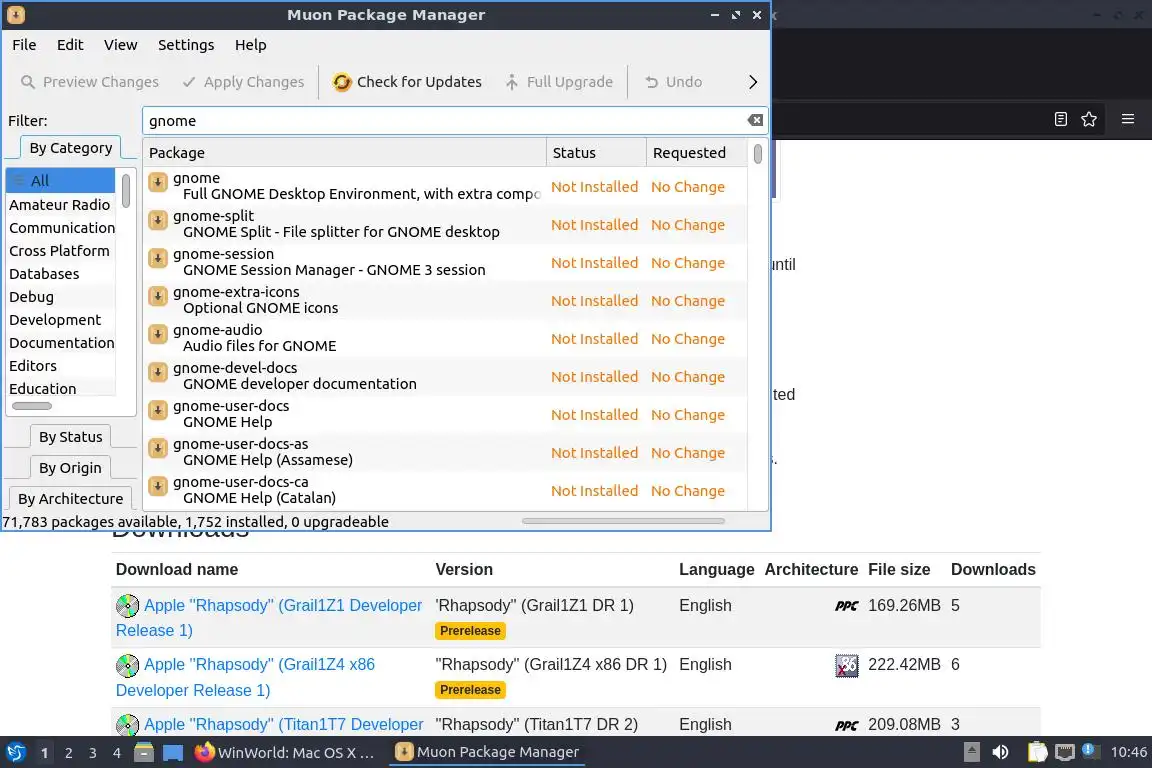1152x768 pixels.
Task: Sort by the Package column header
Action: (345, 153)
